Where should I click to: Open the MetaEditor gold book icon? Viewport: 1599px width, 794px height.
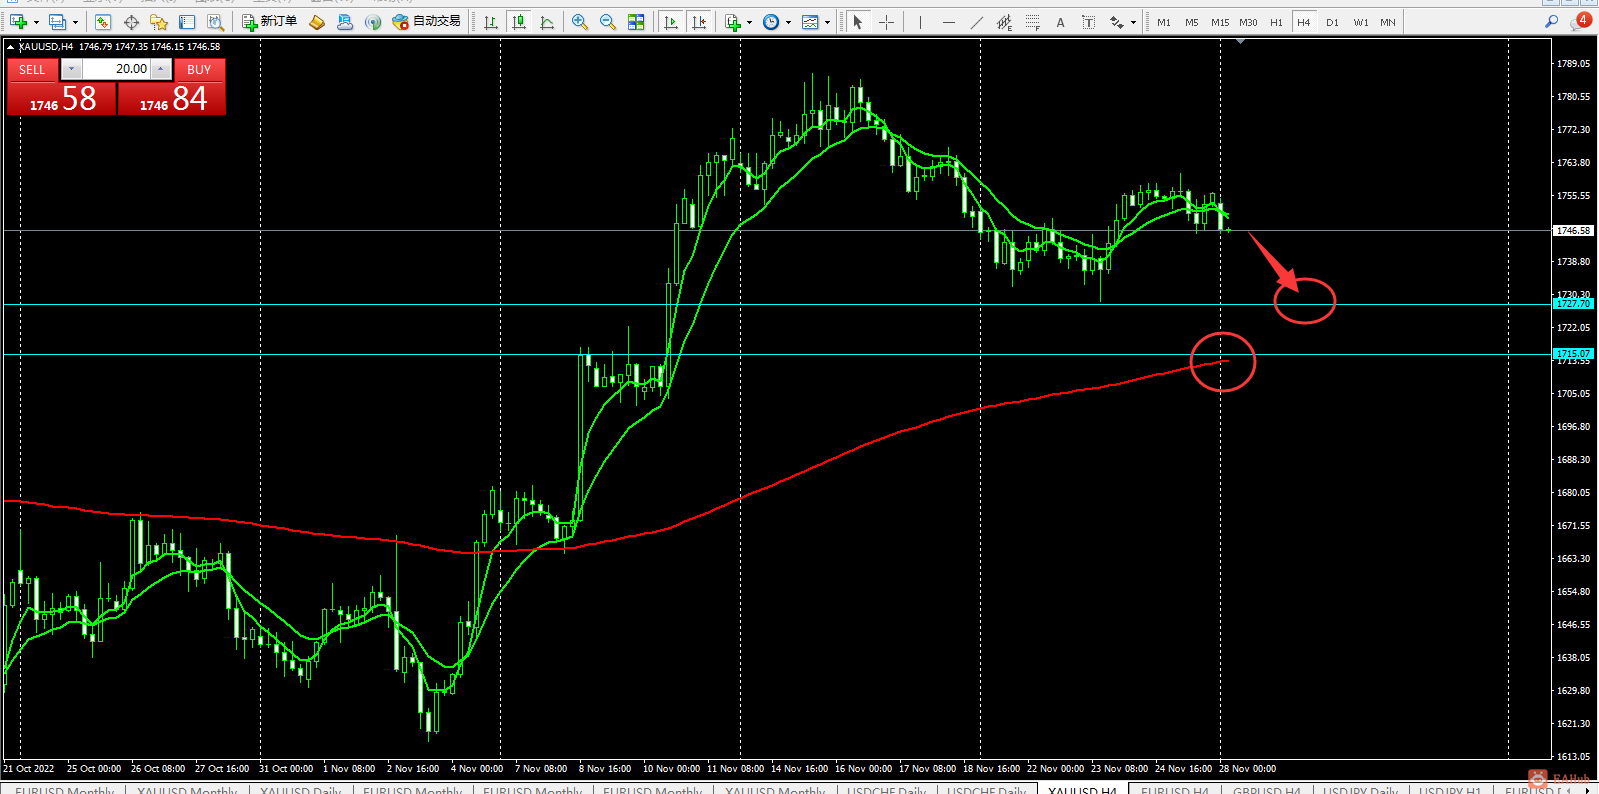[x=317, y=22]
